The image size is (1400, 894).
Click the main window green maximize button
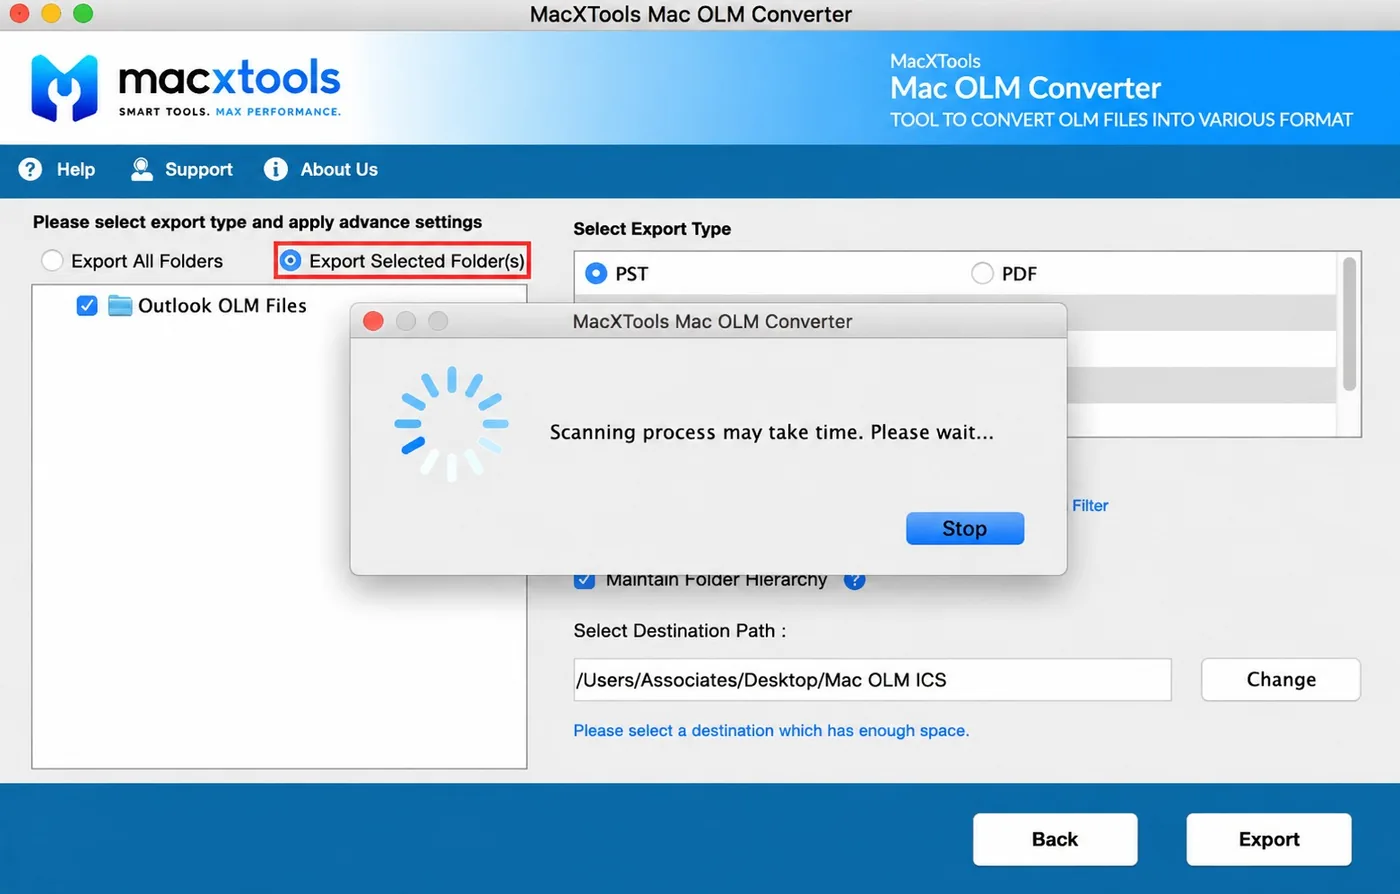83,13
